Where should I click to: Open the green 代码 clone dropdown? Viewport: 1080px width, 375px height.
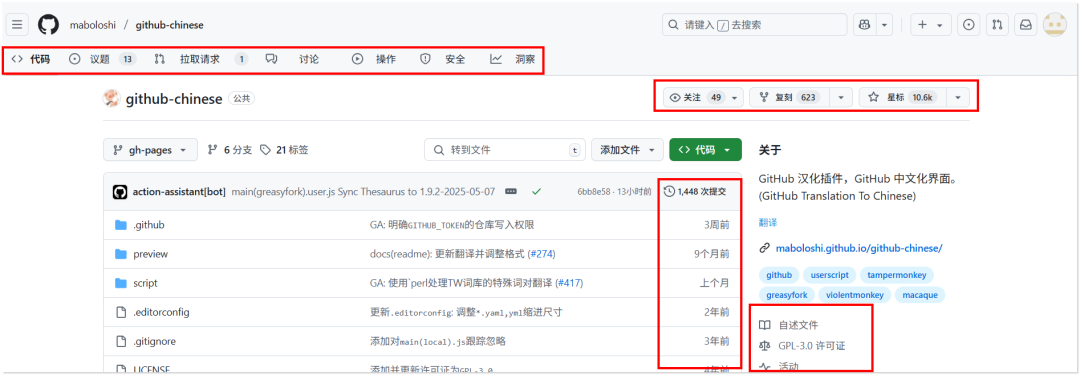pos(705,150)
